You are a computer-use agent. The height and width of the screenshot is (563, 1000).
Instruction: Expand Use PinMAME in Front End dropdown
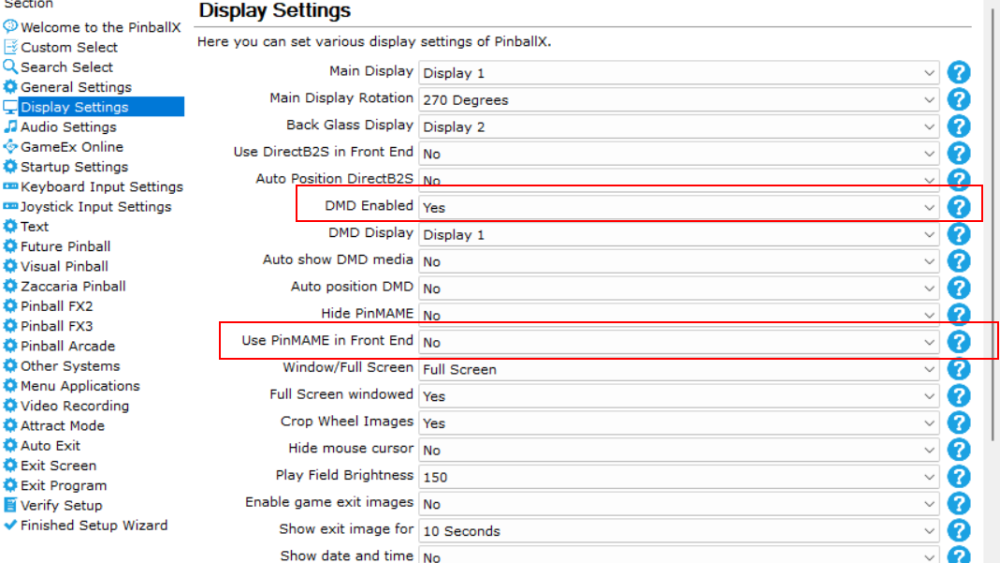tap(679, 342)
